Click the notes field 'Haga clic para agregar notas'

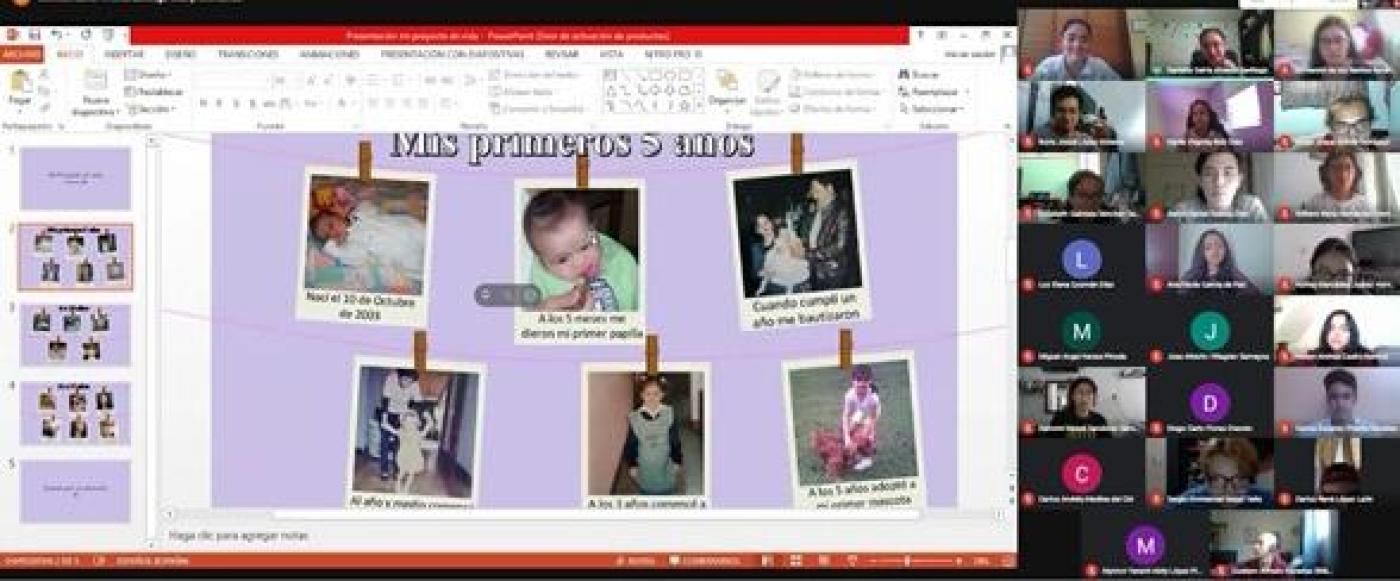pyautogui.click(x=238, y=536)
